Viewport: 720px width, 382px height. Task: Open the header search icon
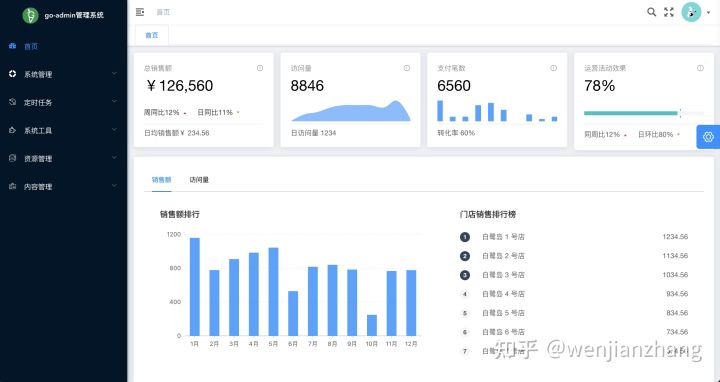651,12
